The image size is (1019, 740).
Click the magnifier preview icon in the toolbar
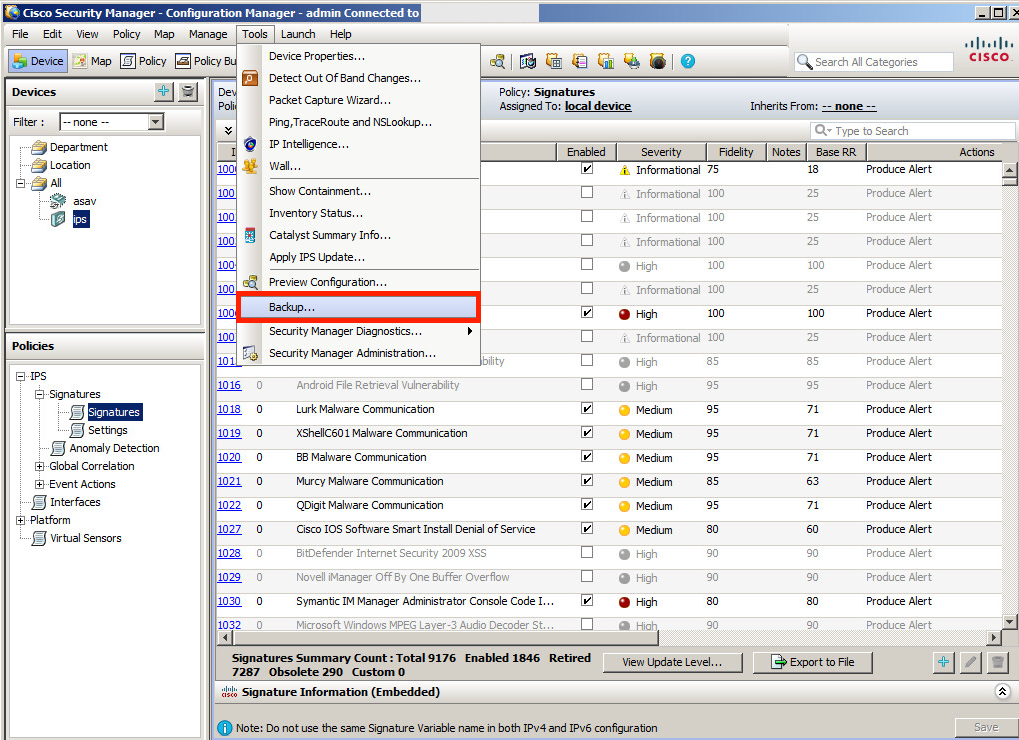click(497, 61)
